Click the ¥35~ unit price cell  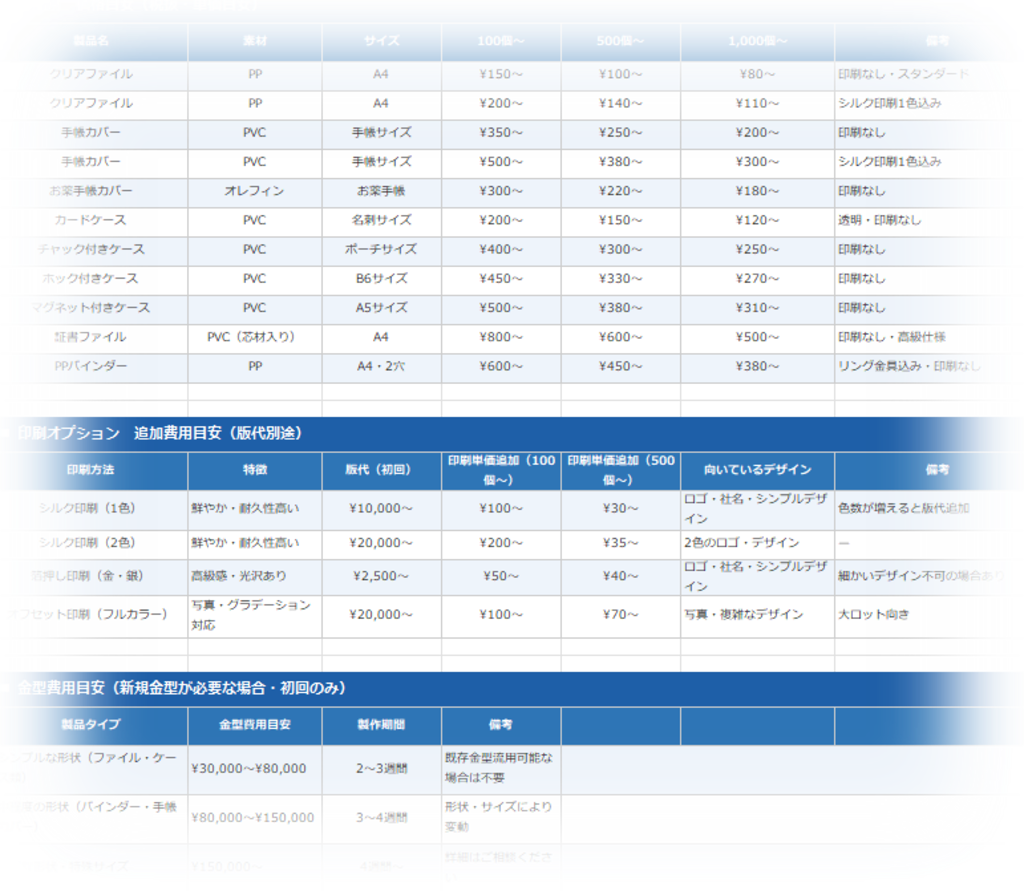(x=620, y=543)
